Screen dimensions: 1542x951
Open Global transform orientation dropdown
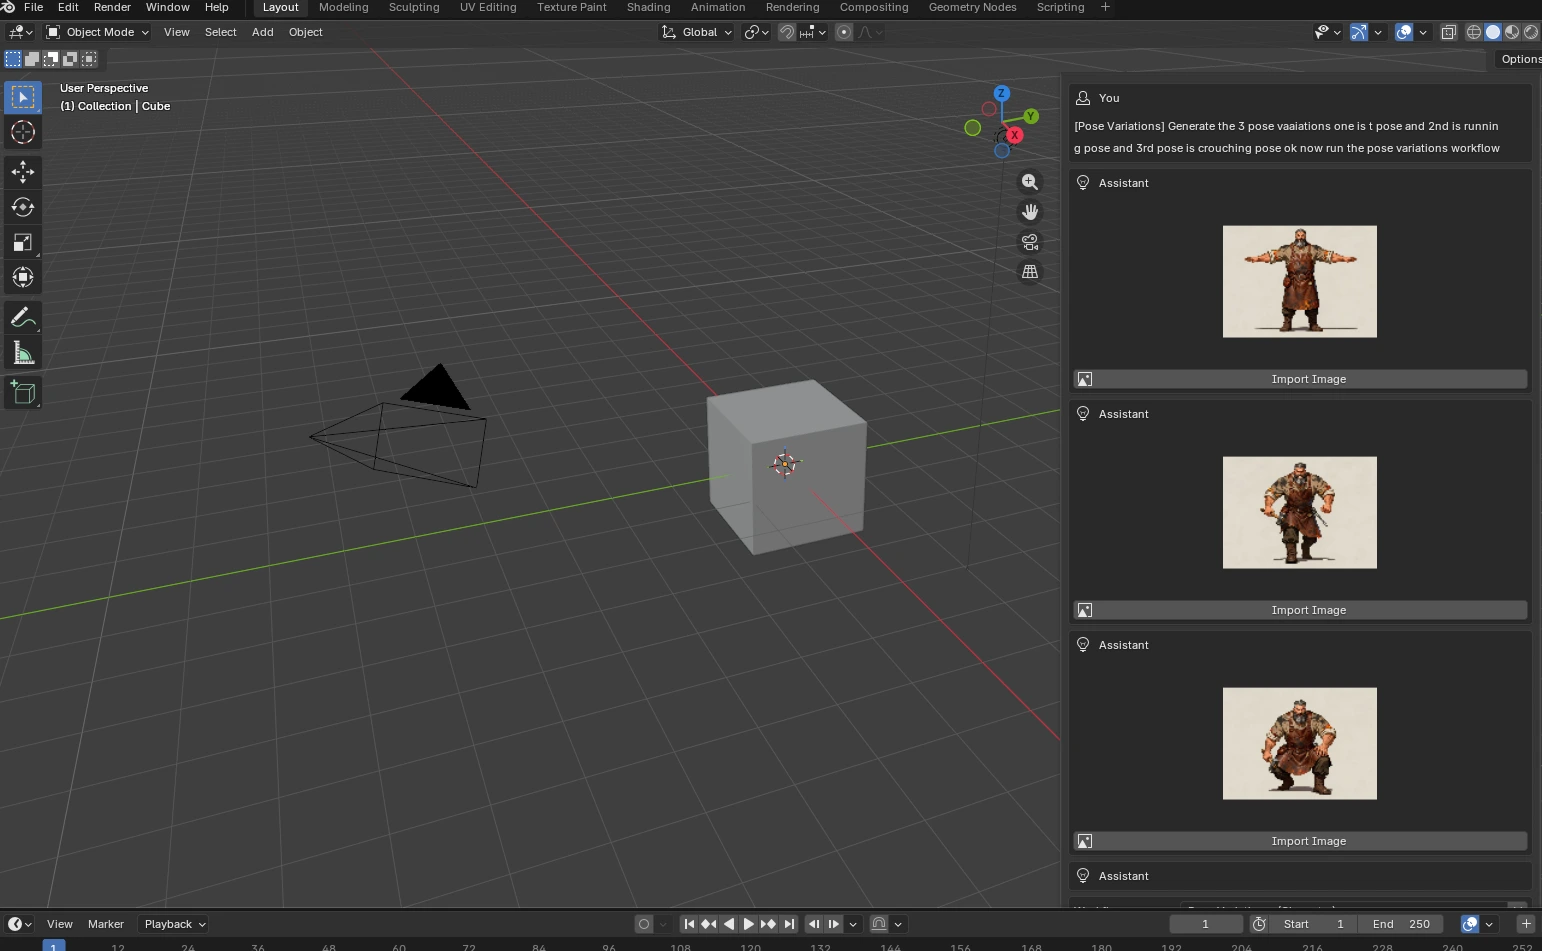[697, 32]
